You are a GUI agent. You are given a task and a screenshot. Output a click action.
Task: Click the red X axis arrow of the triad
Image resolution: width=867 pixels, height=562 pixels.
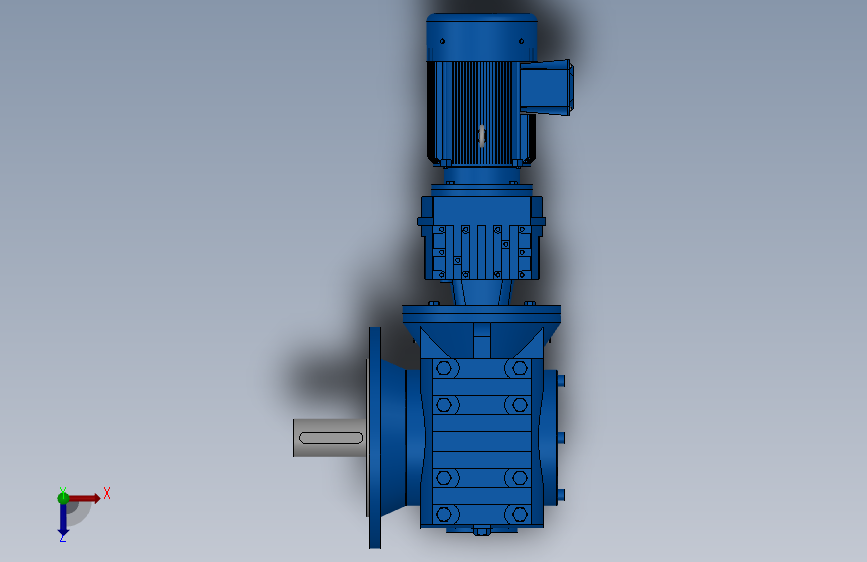pos(84,498)
